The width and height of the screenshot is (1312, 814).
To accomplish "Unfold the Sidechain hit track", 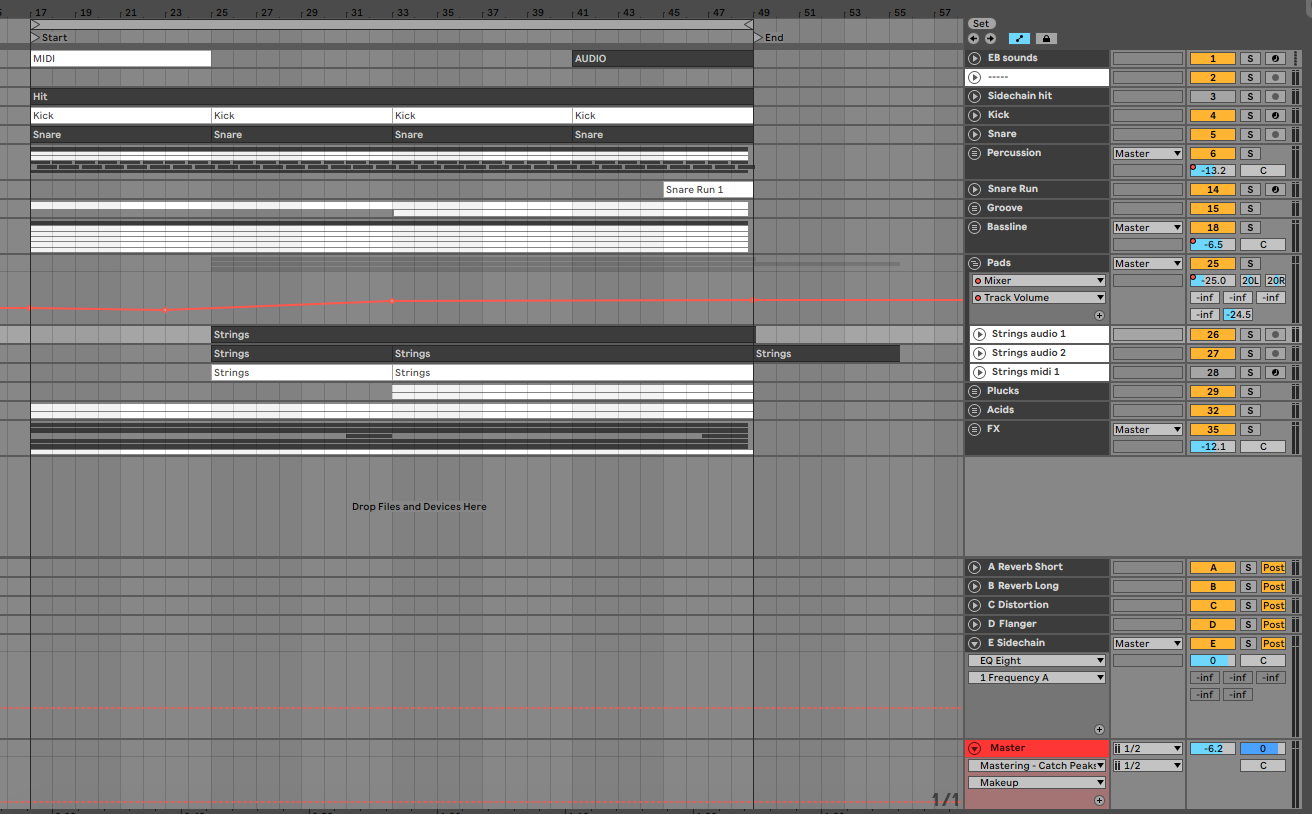I will tap(975, 96).
